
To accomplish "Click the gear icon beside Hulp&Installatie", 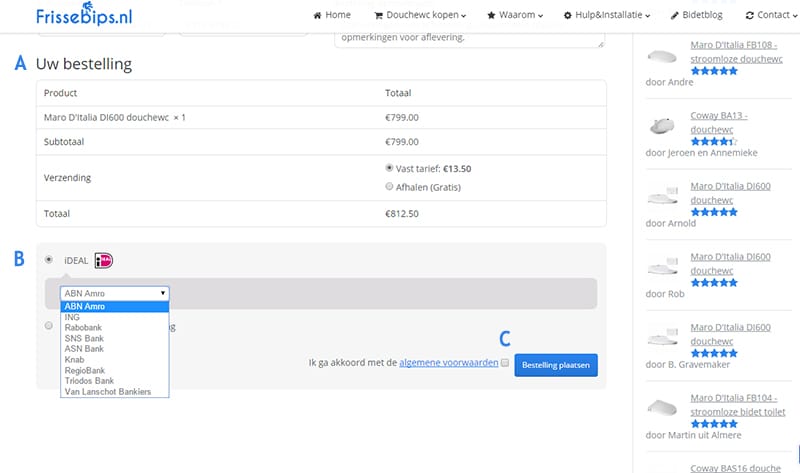I will click(568, 16).
